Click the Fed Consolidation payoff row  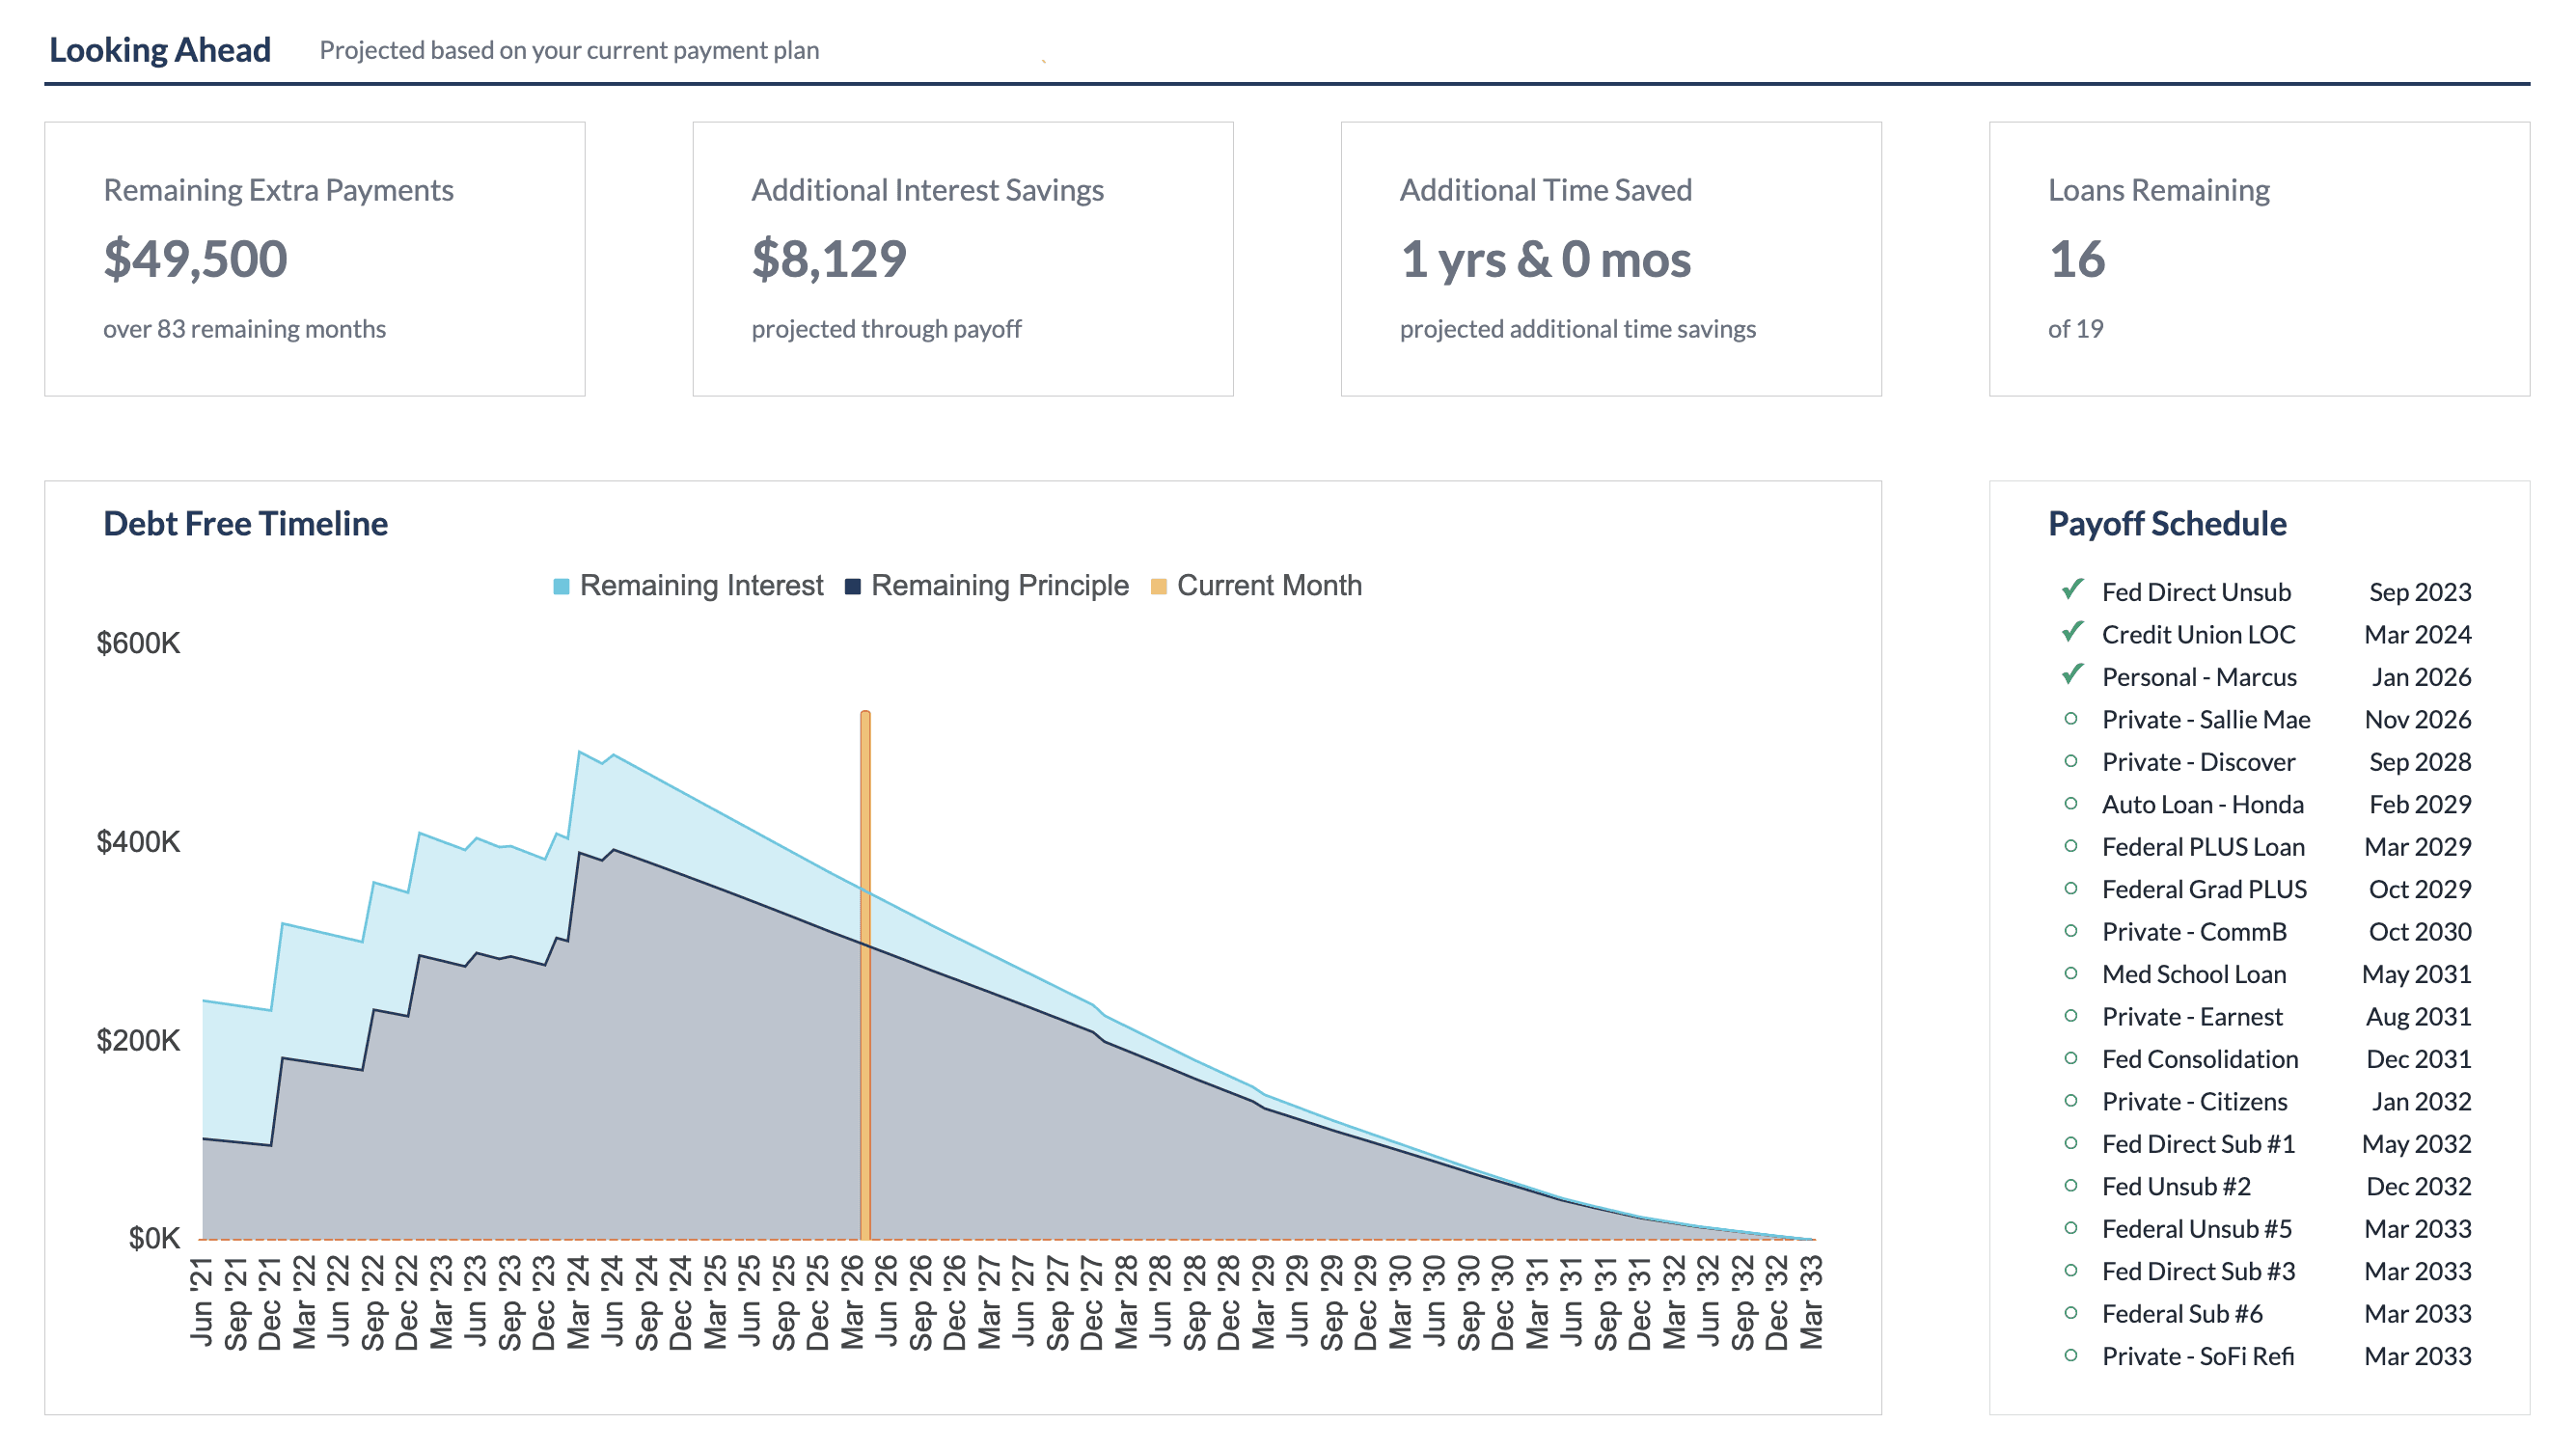(x=2199, y=1059)
